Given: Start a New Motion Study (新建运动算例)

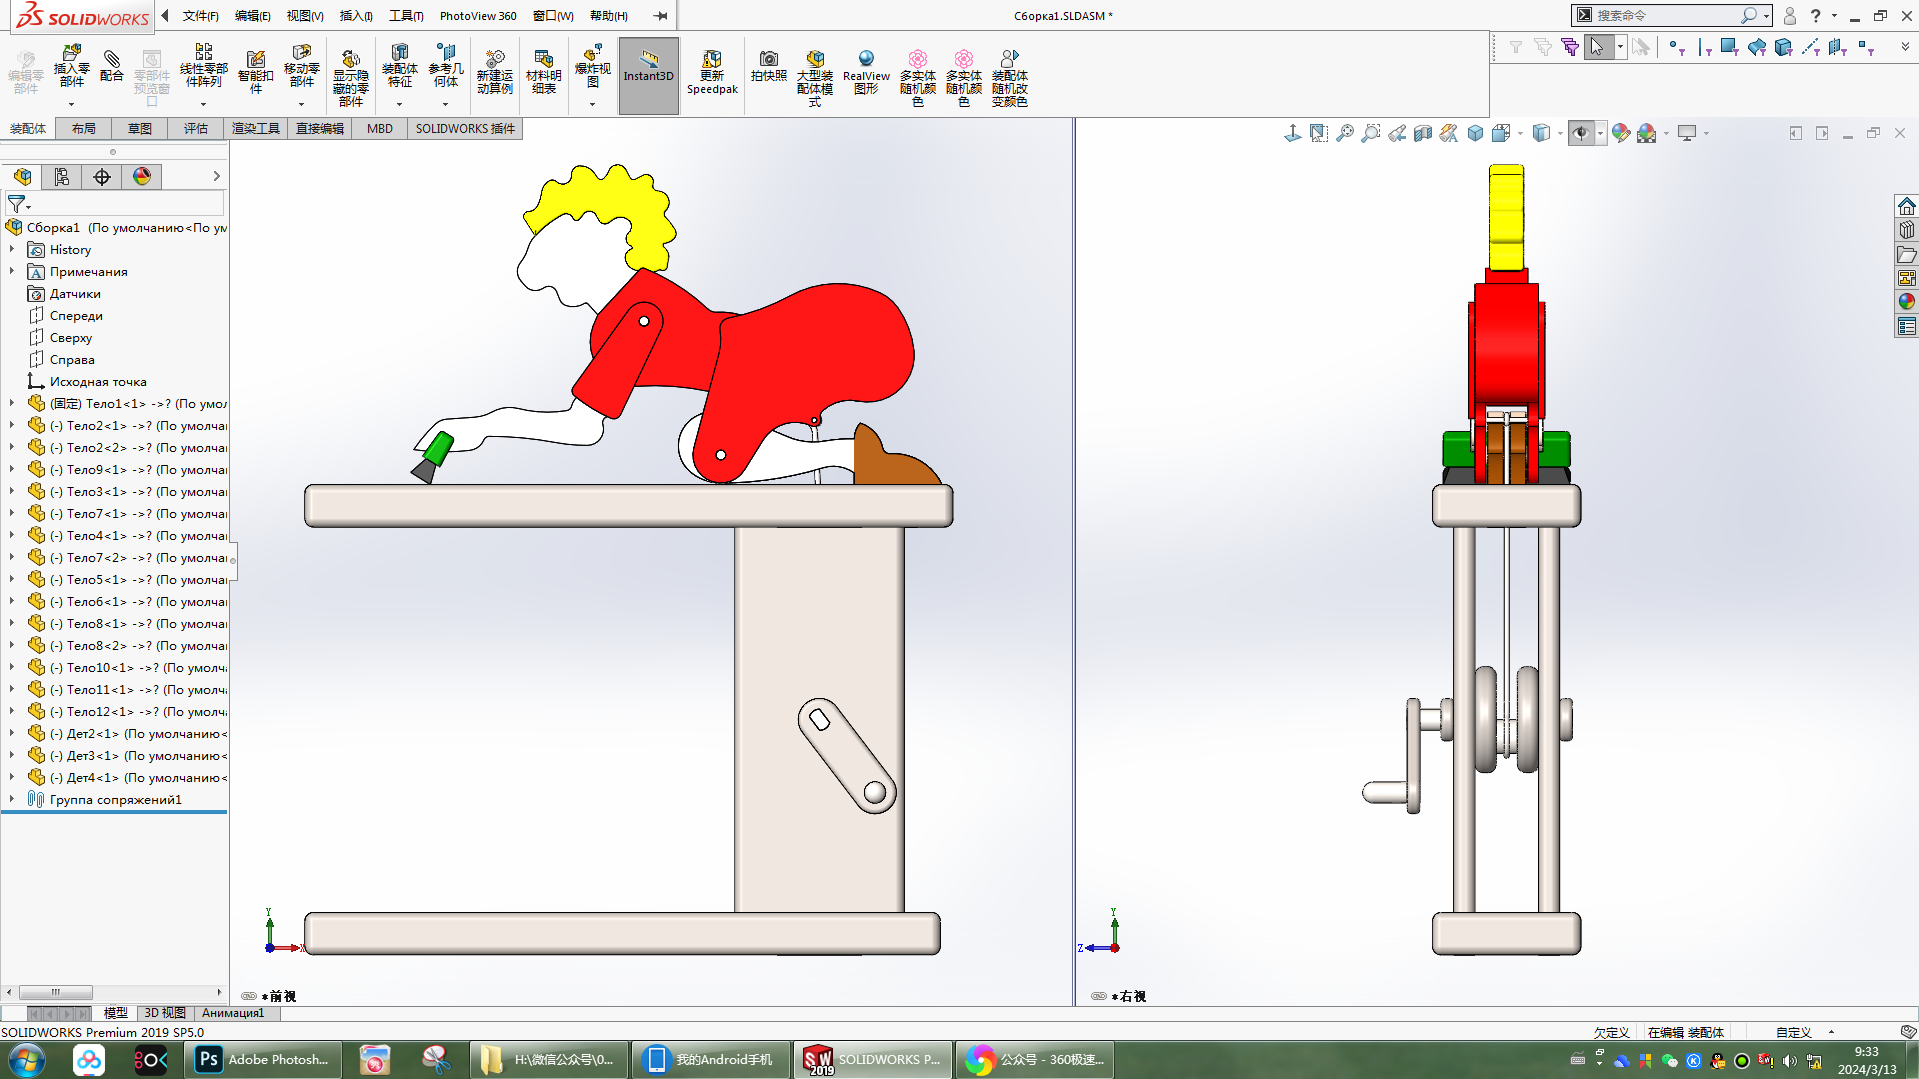Looking at the screenshot, I should point(494,72).
